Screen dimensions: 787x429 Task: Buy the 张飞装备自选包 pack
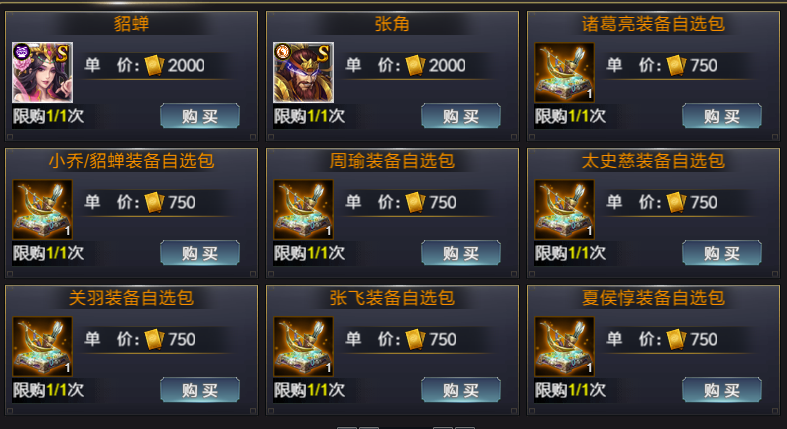(461, 390)
